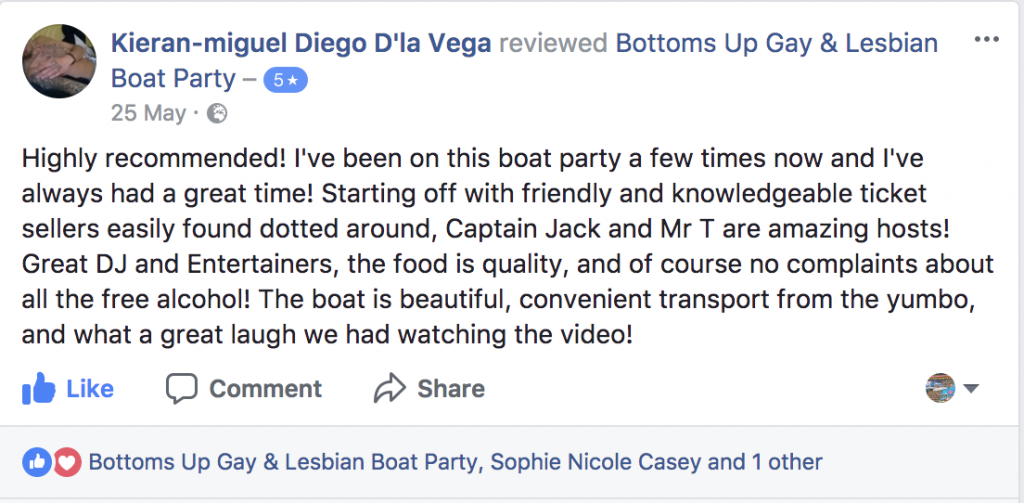
Task: Click the Share arrow icon
Action: 389,388
